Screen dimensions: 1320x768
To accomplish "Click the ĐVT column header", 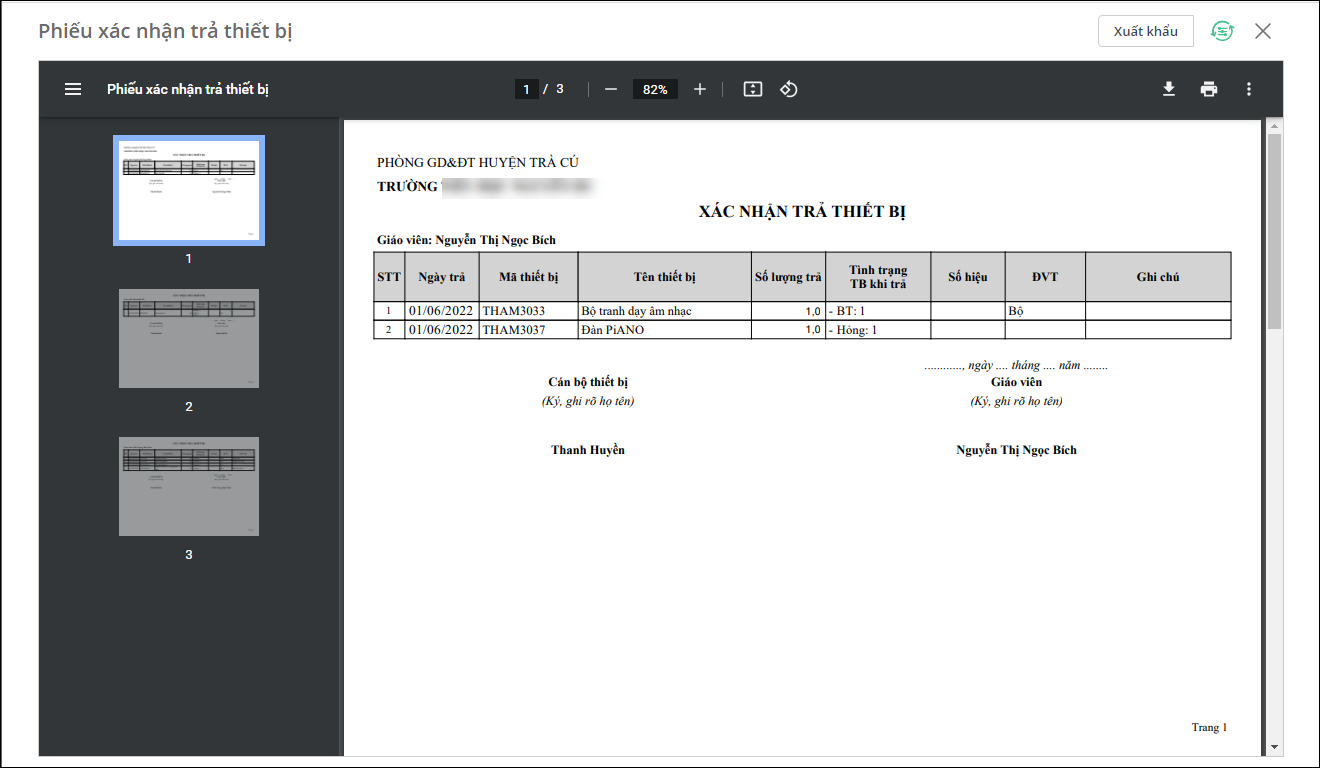I will tap(1045, 277).
